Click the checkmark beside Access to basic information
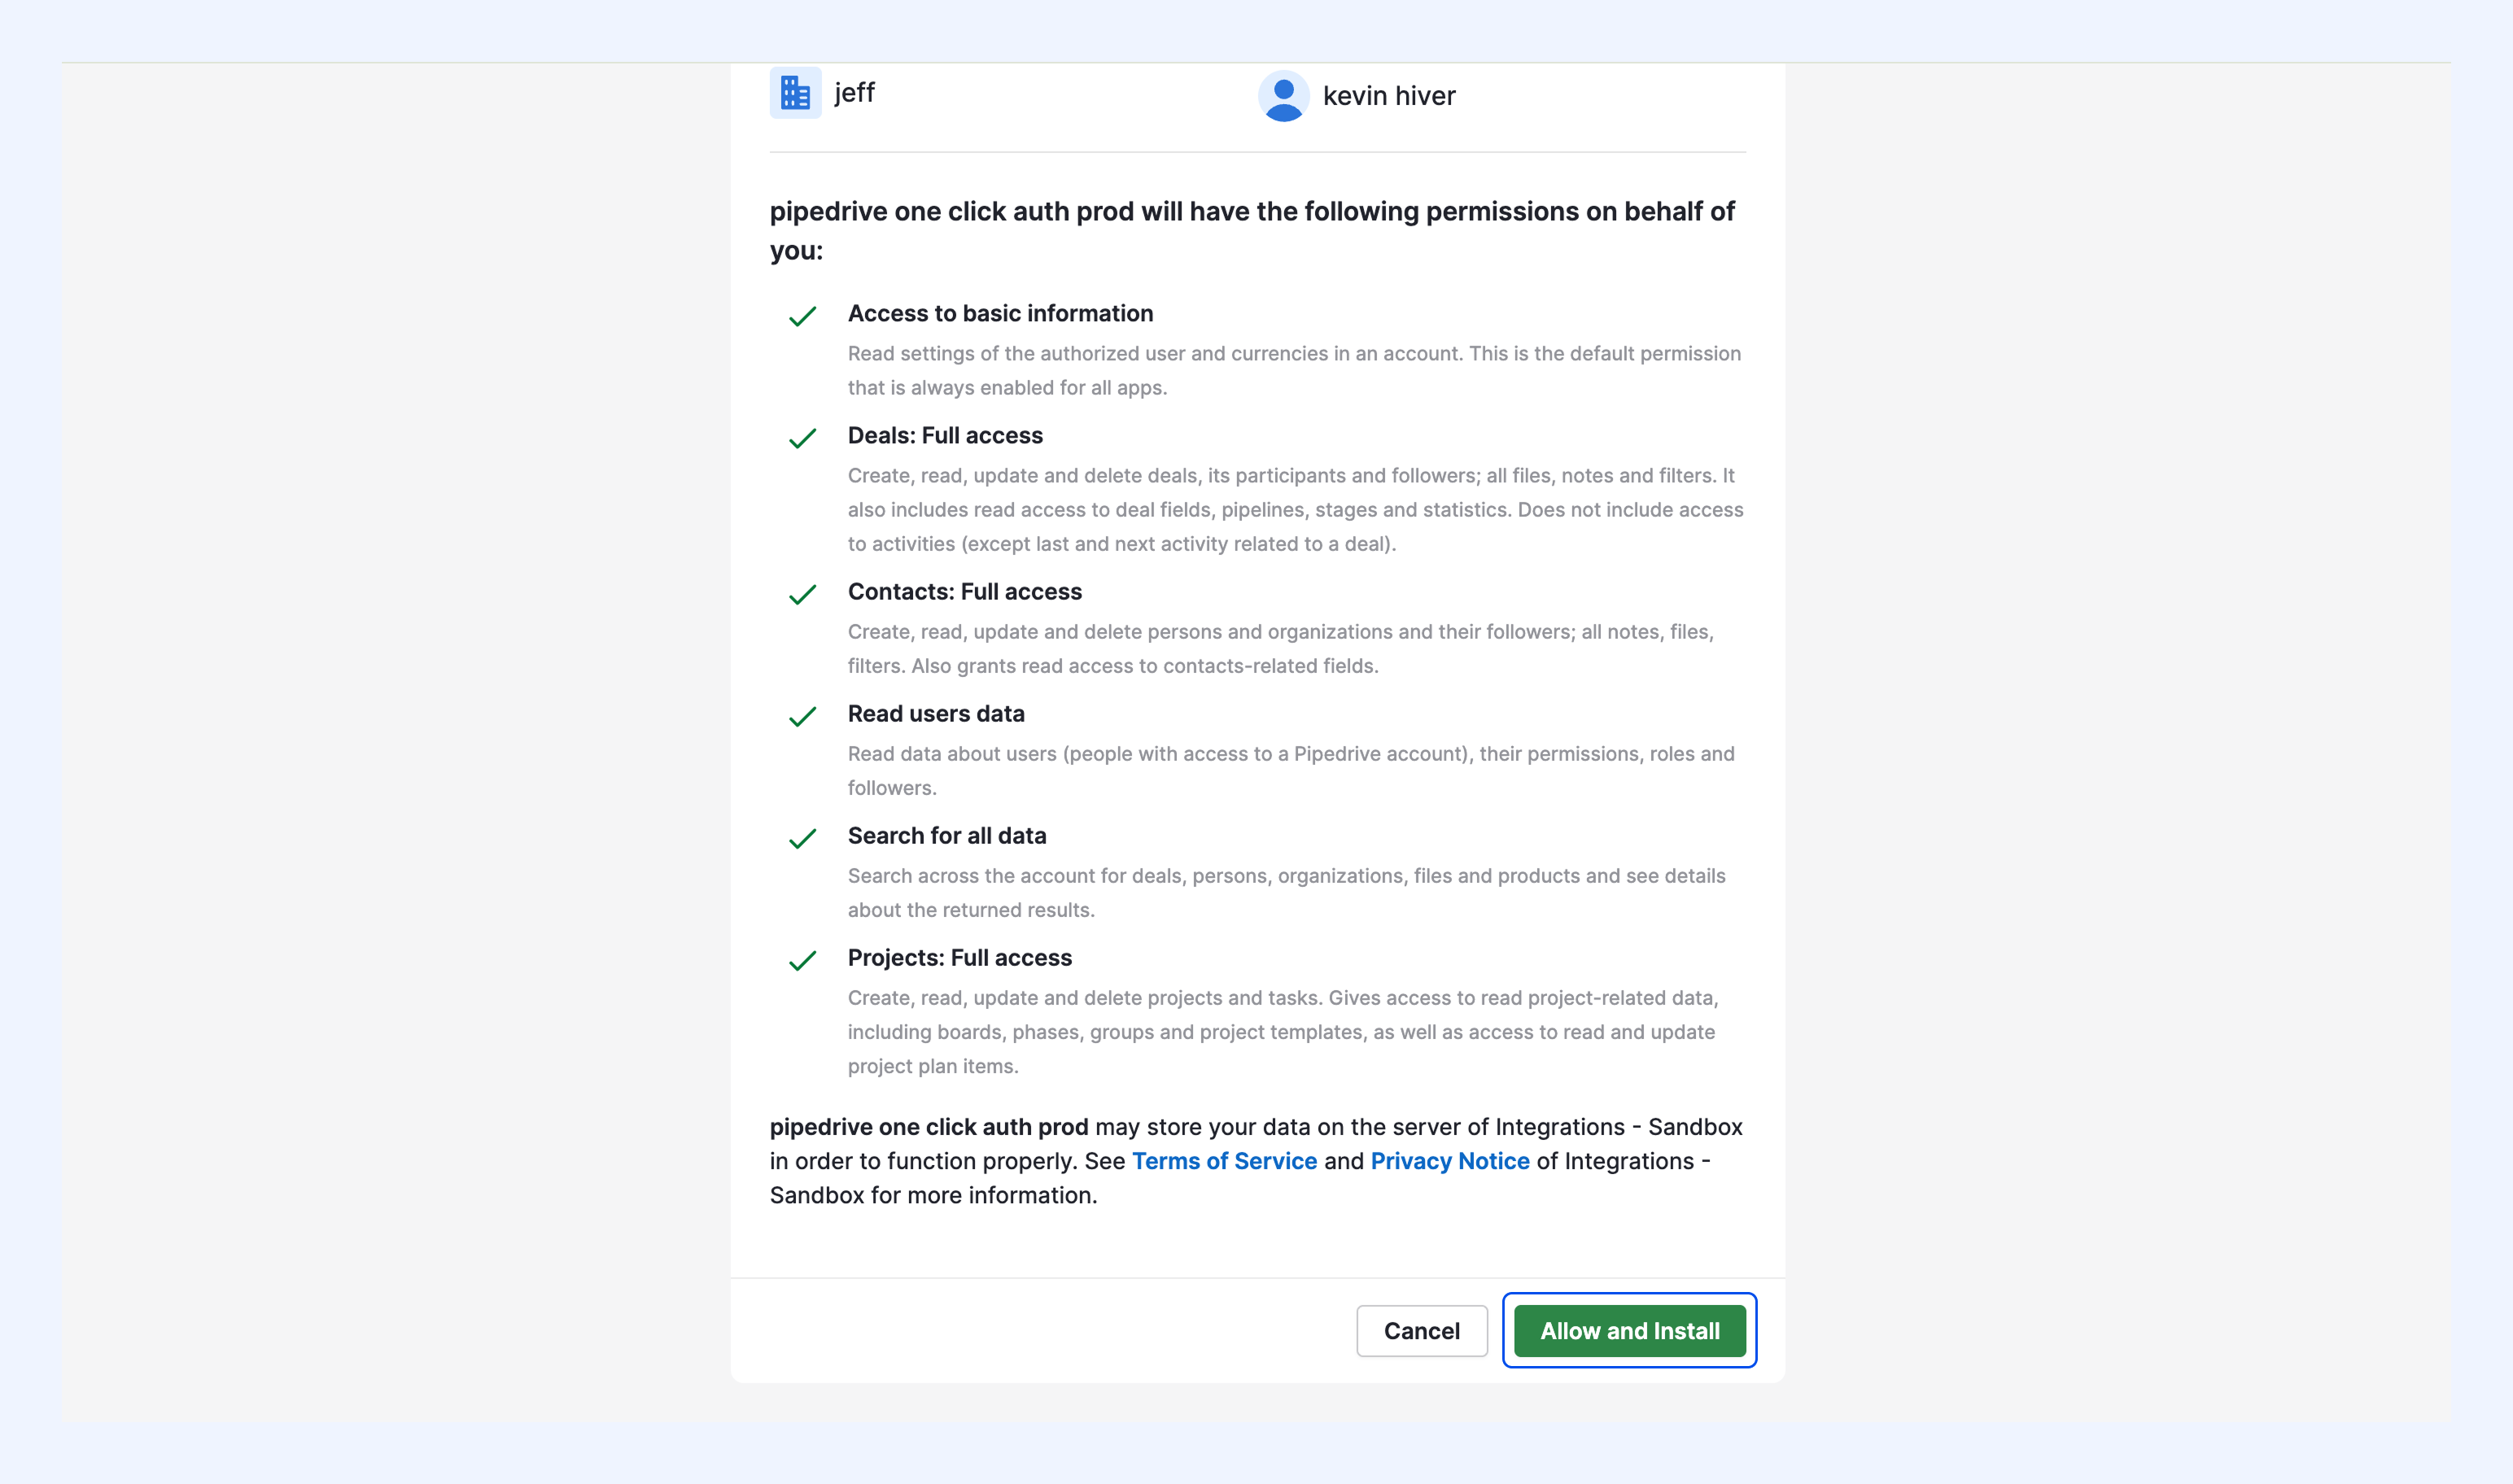 pyautogui.click(x=803, y=316)
